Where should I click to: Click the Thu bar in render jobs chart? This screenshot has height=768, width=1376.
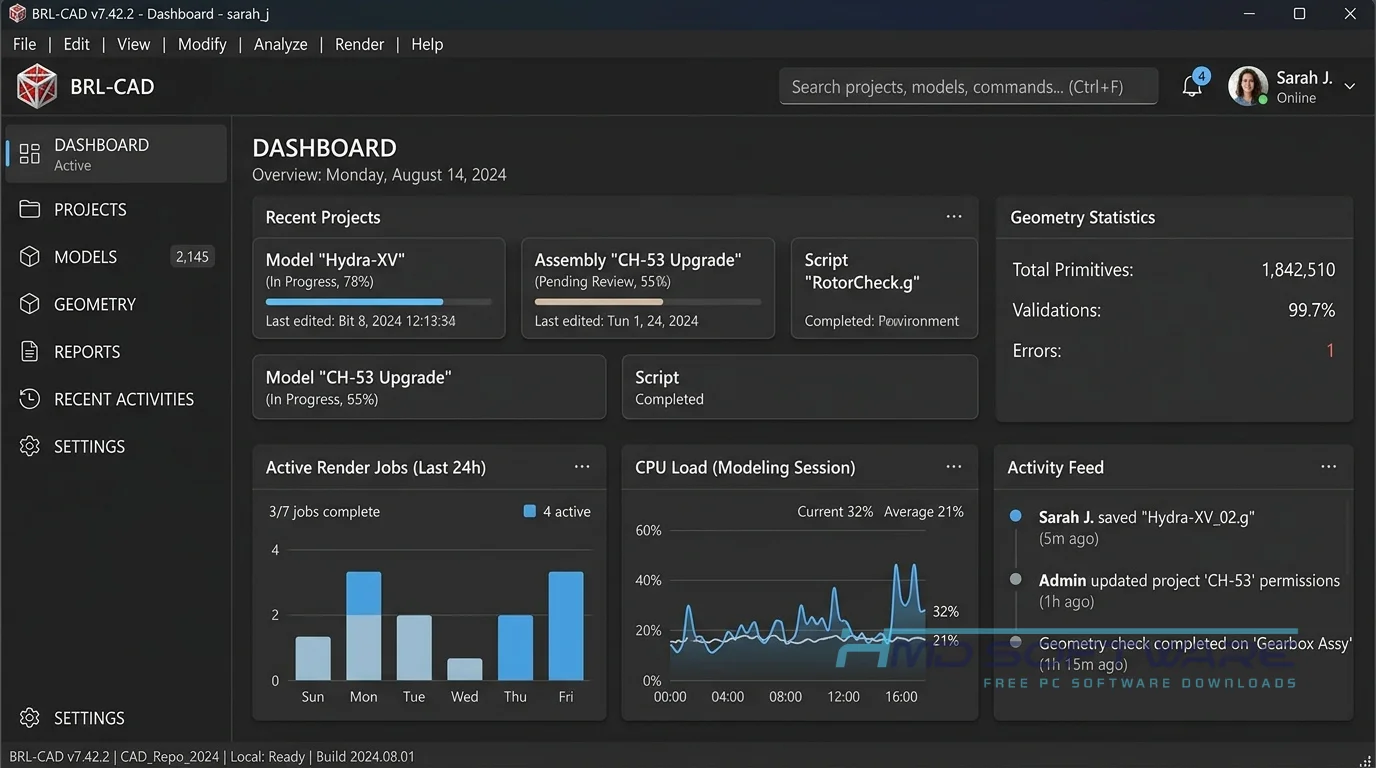click(x=515, y=648)
